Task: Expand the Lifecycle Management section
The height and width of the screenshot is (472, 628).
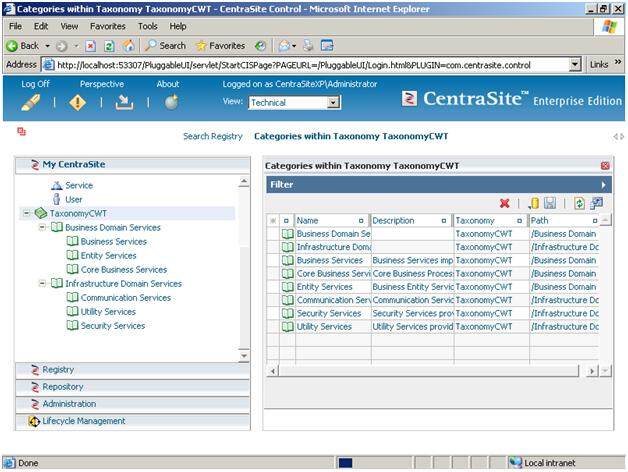Action: [x=132, y=421]
